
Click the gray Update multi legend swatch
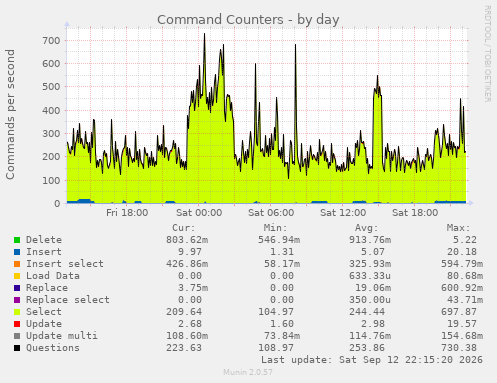coord(17,336)
